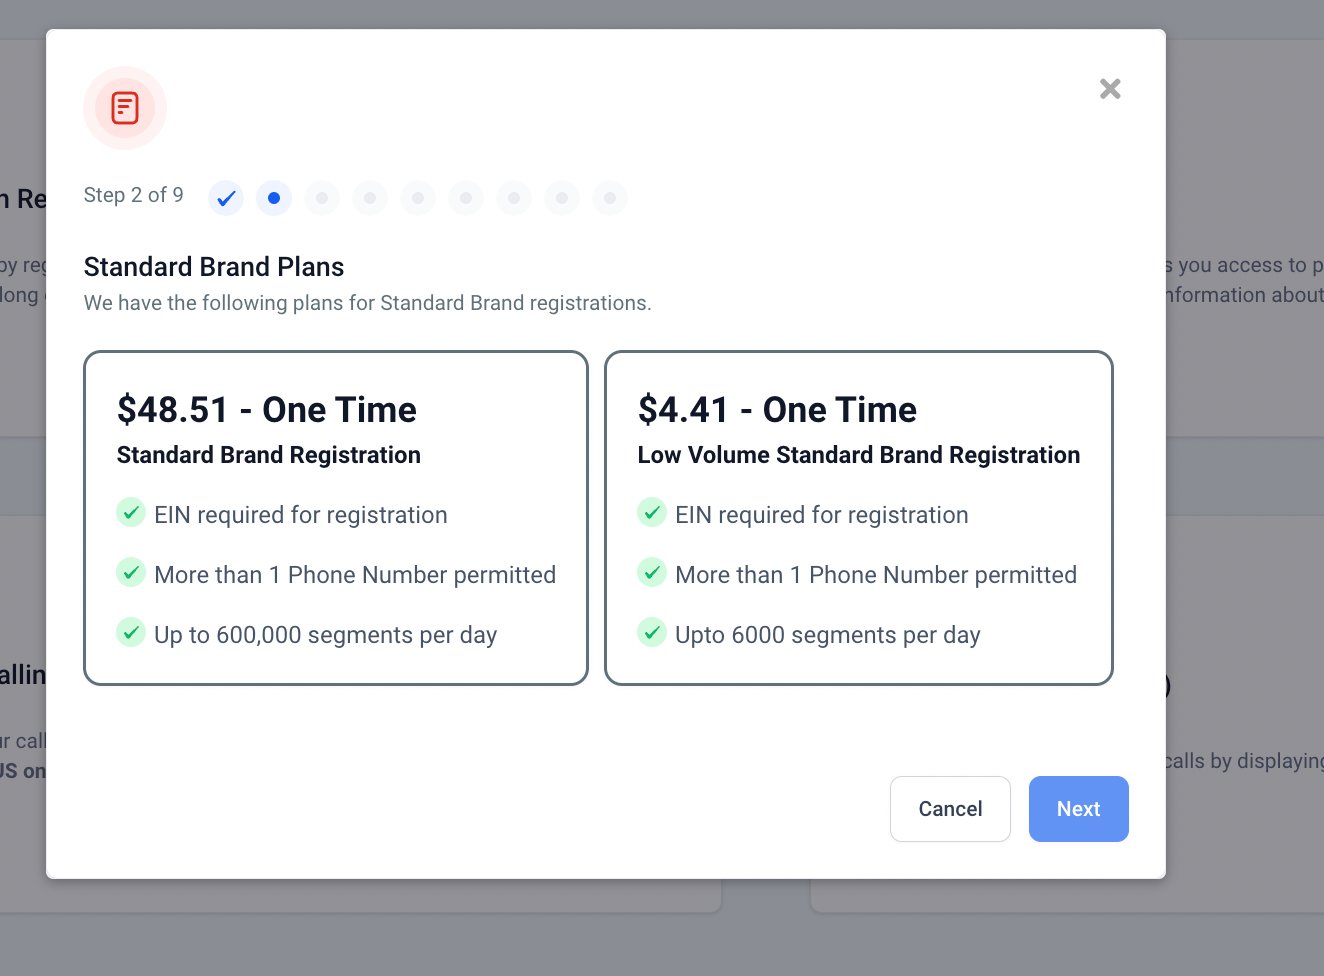Select the $4.41 Low Volume Standard Brand plan
The image size is (1324, 976).
pyautogui.click(x=859, y=518)
